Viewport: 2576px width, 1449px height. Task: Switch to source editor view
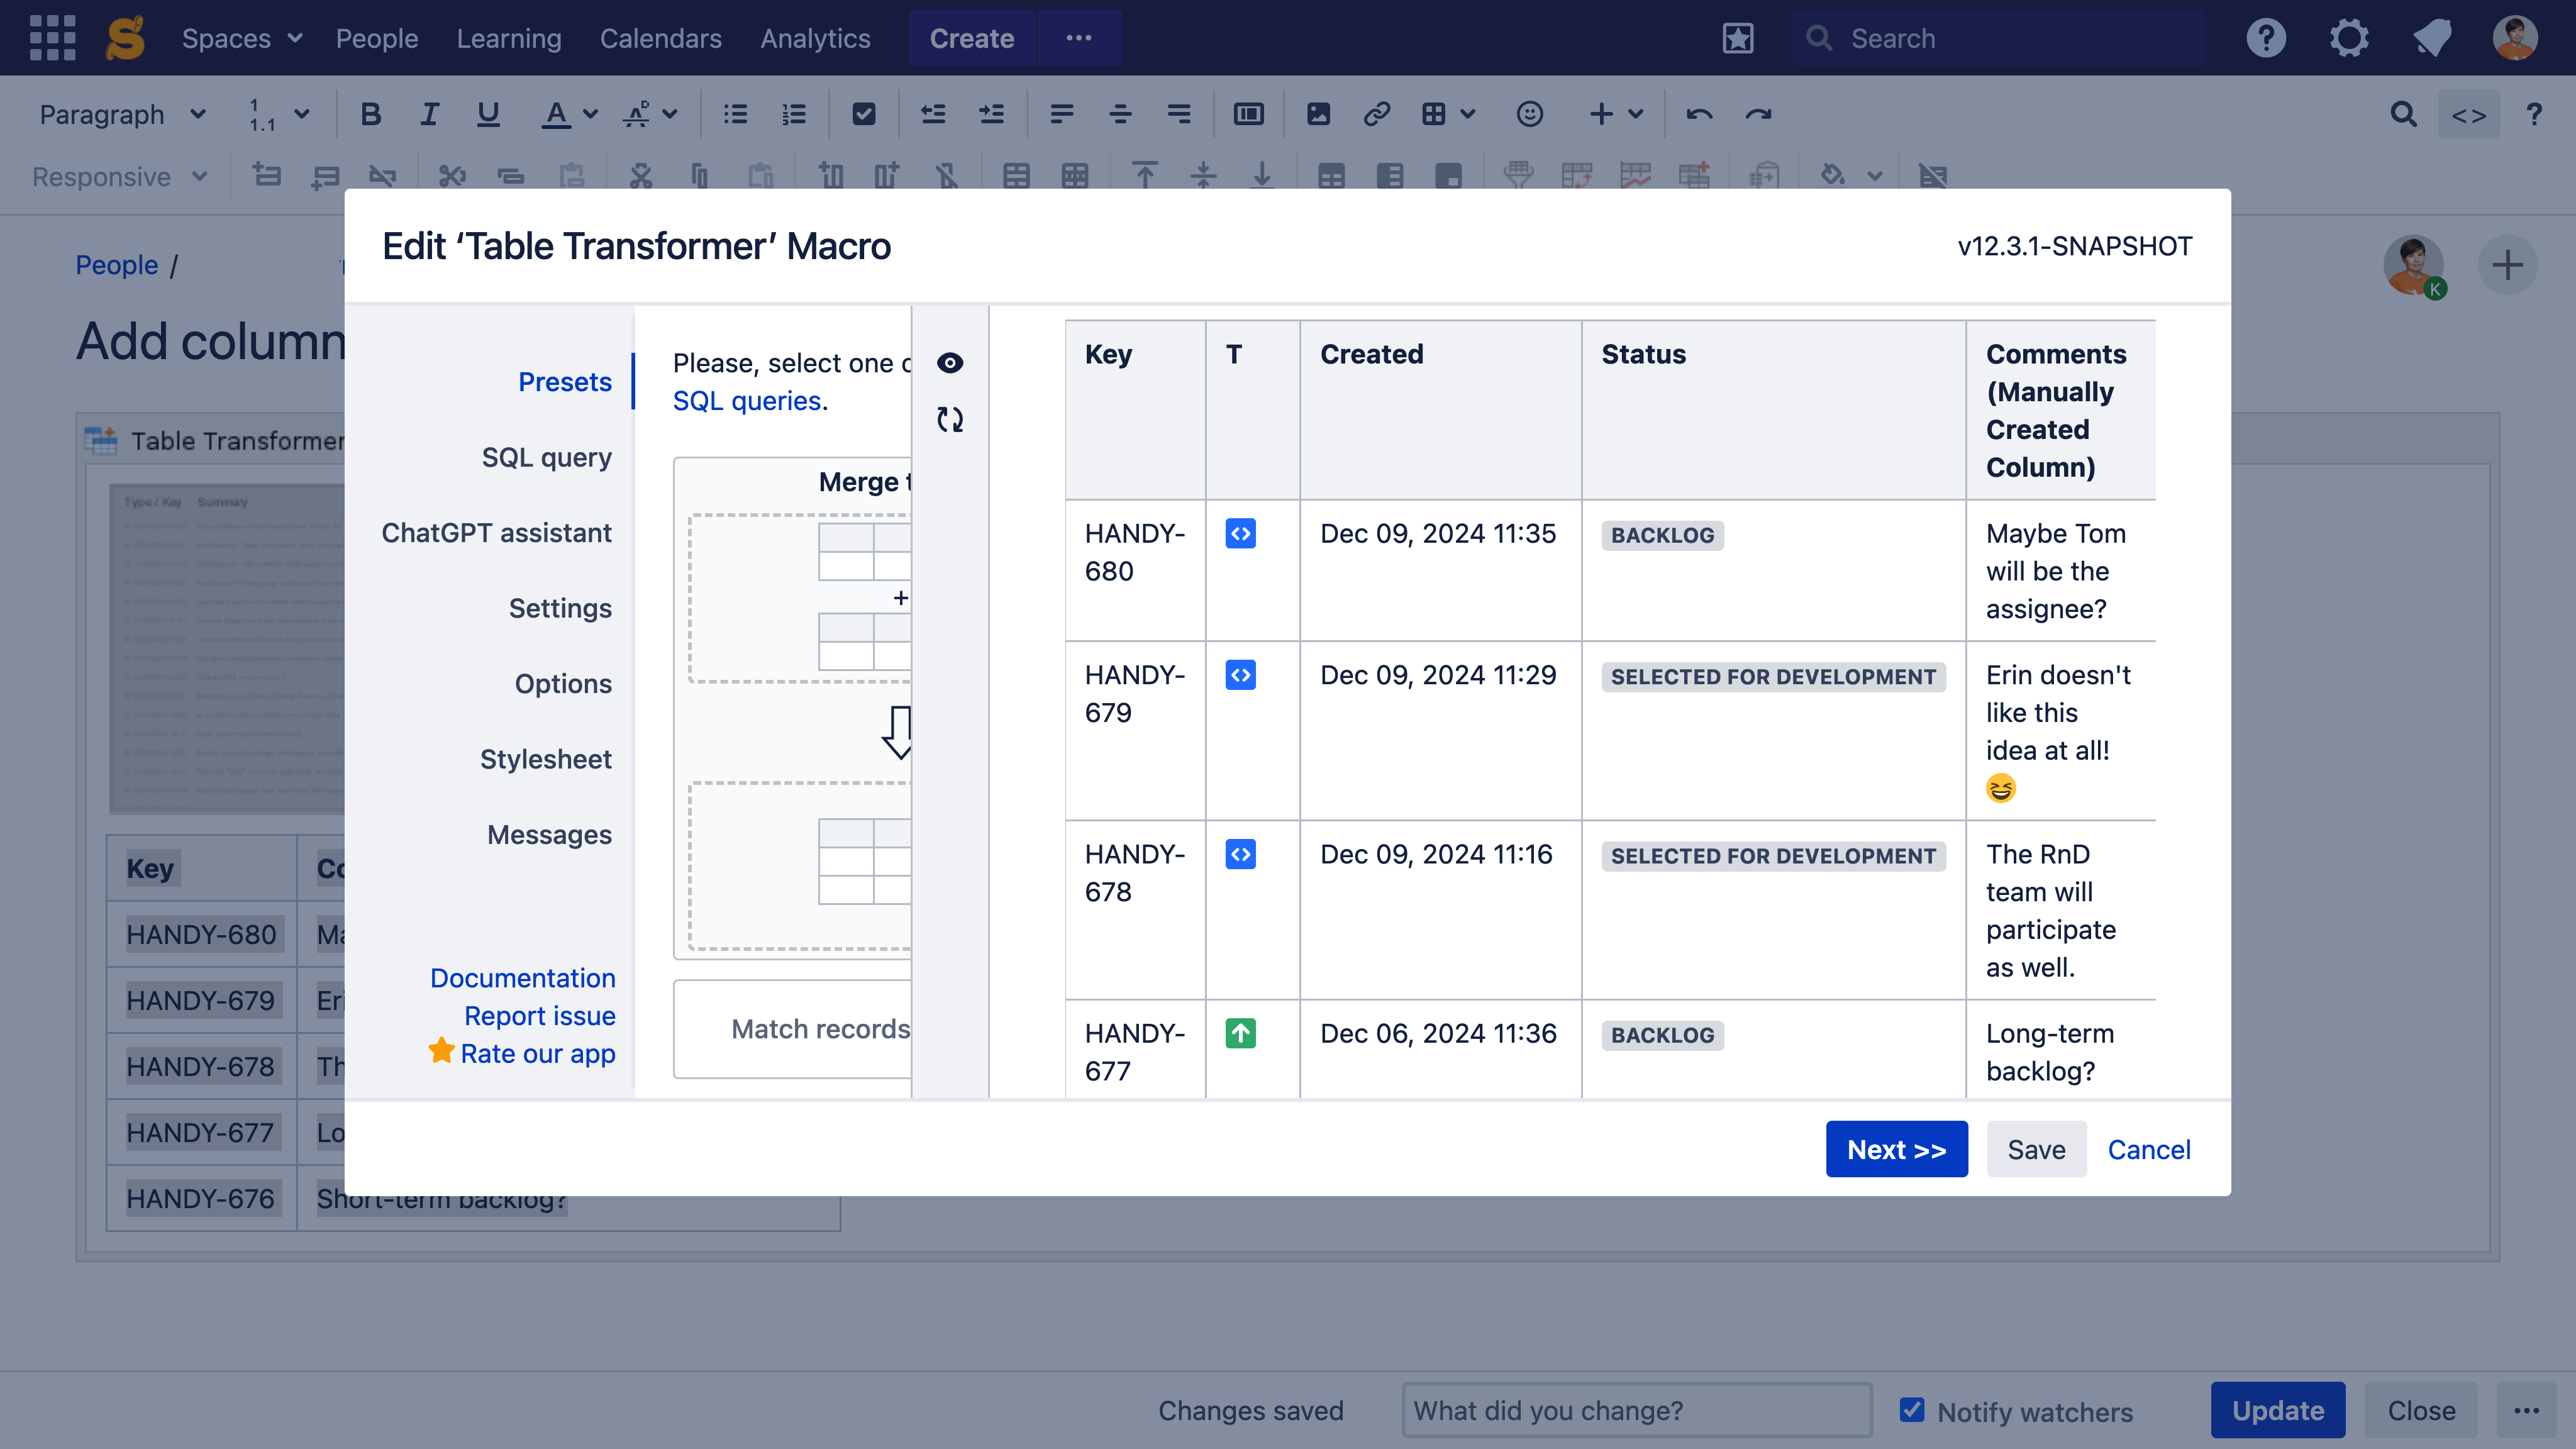pos(2469,114)
